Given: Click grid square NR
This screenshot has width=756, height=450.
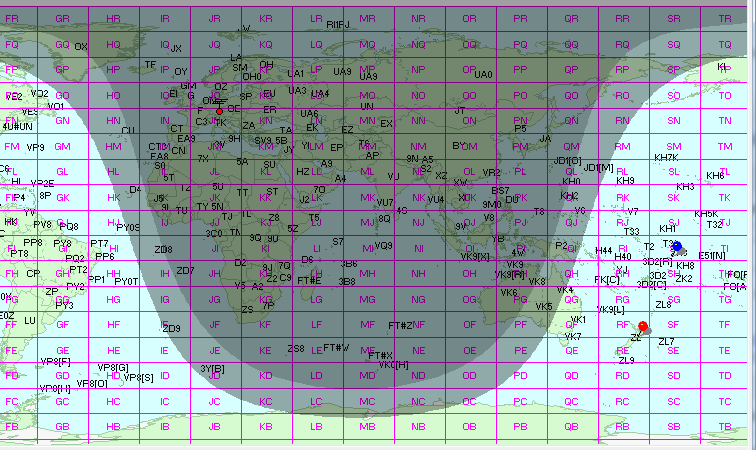Looking at the screenshot, I should [x=417, y=19].
